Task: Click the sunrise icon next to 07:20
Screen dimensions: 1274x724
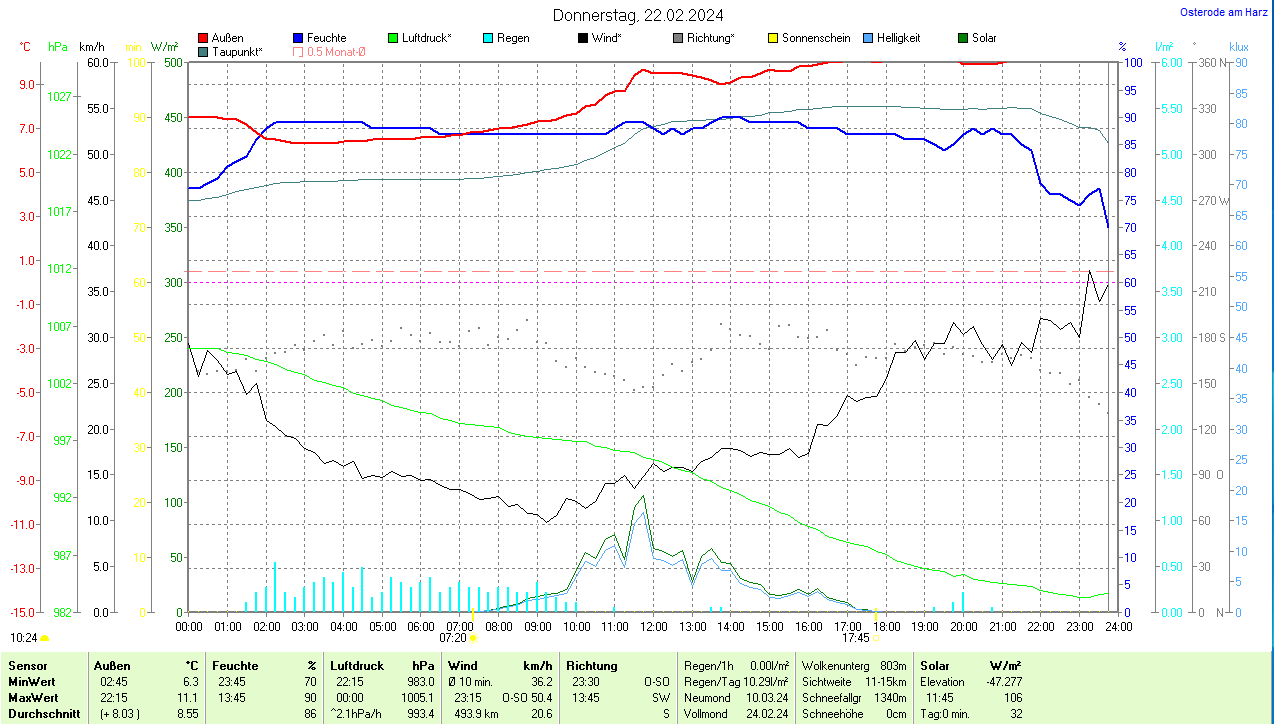Action: click(x=473, y=637)
